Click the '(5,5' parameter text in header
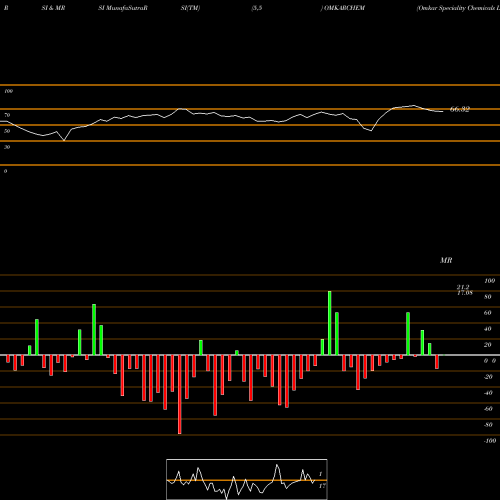 point(257,8)
